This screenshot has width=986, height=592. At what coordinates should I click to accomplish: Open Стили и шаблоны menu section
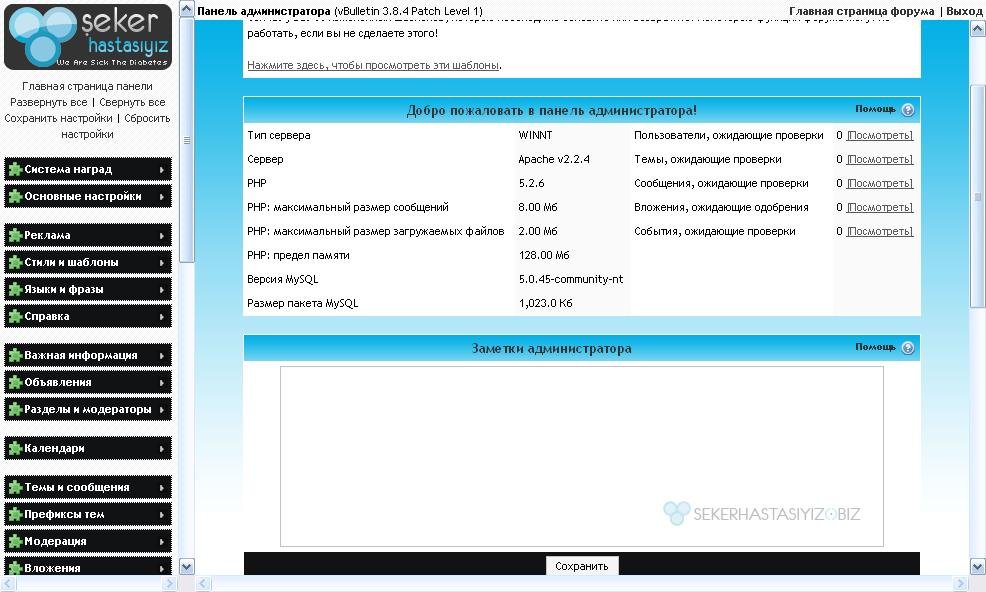(x=88, y=262)
